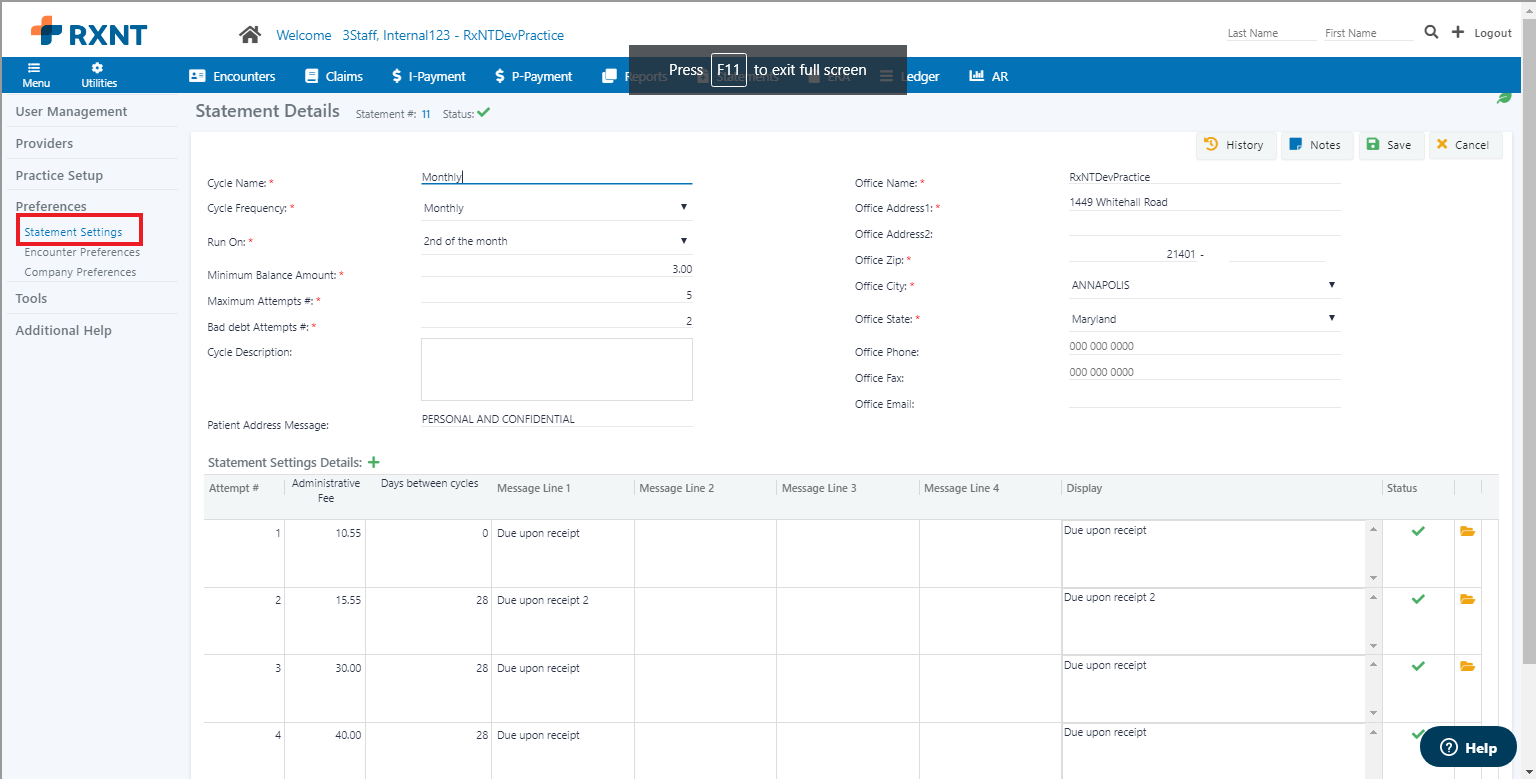Save the statement details
The height and width of the screenshot is (779, 1536).
1390,145
